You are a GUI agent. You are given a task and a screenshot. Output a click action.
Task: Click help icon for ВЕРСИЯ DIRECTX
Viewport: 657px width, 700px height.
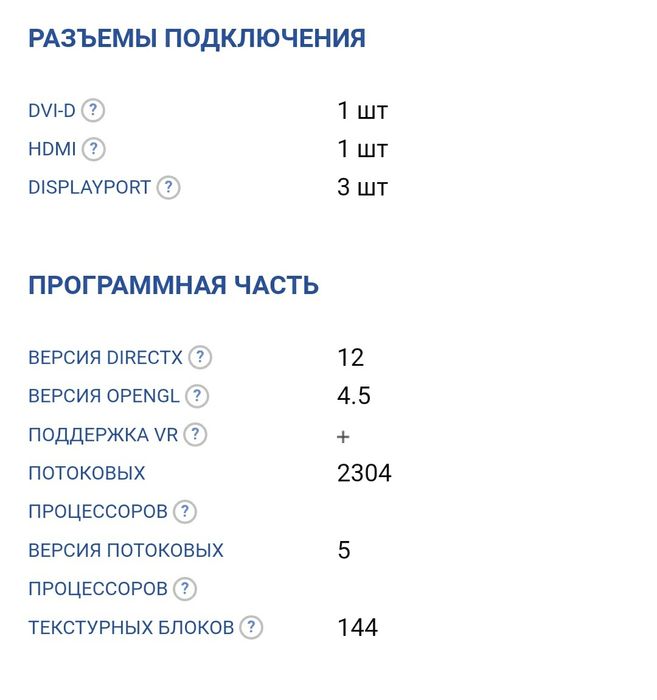[200, 358]
